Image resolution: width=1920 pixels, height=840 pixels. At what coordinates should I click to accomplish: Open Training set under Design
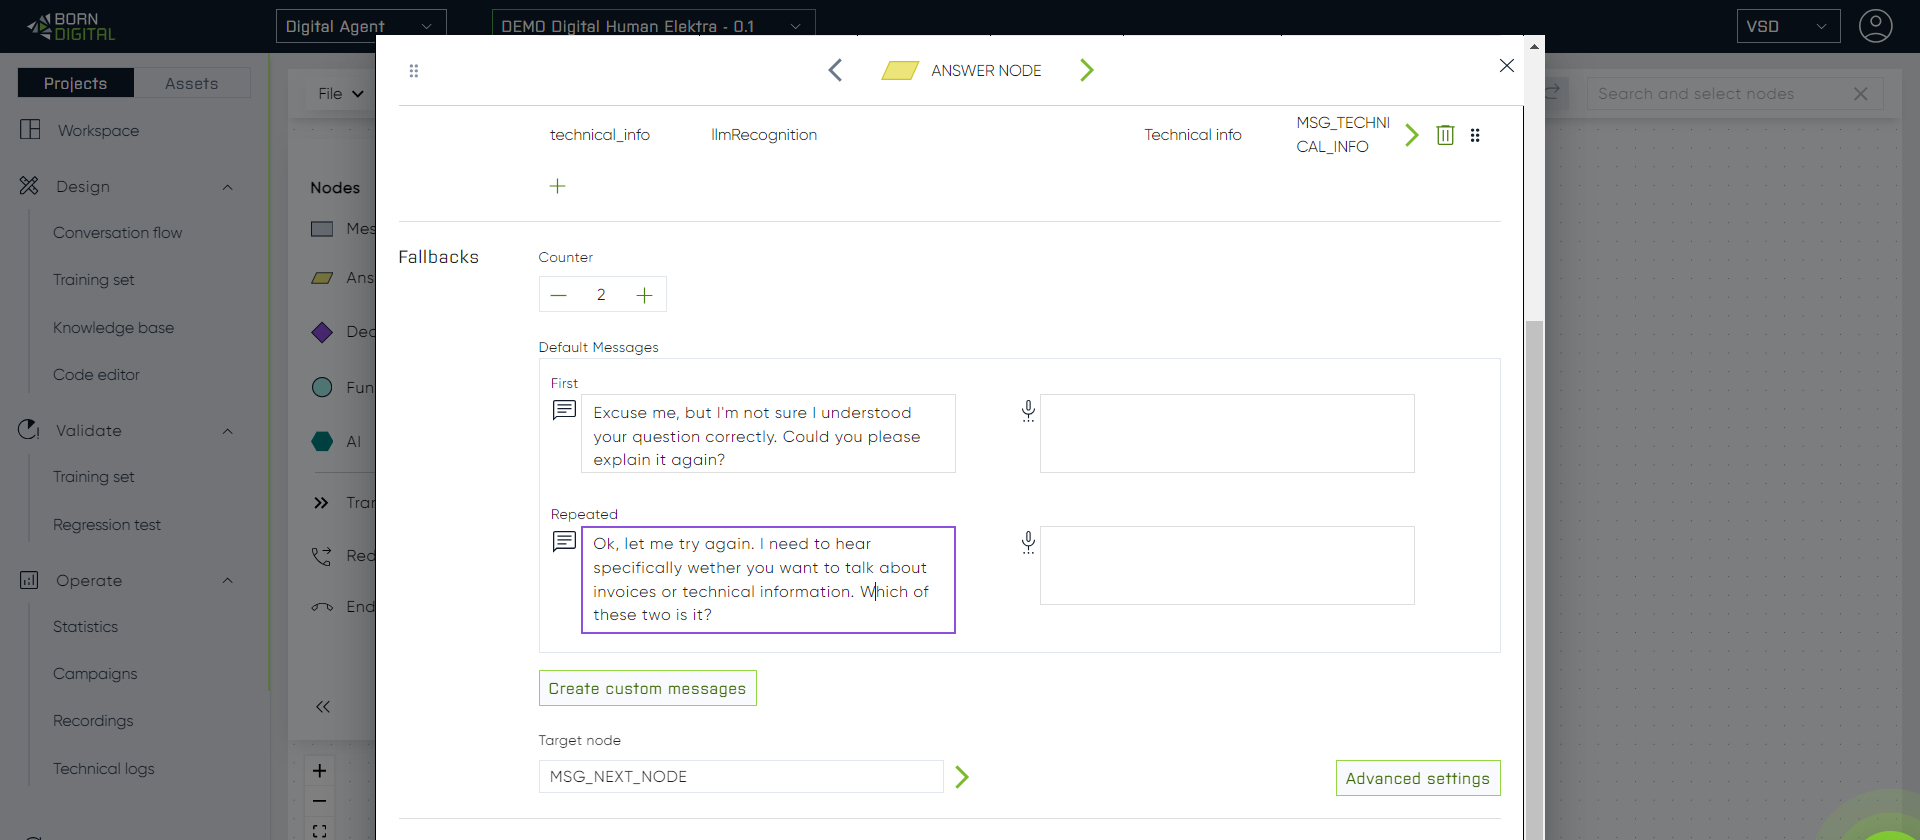click(93, 280)
